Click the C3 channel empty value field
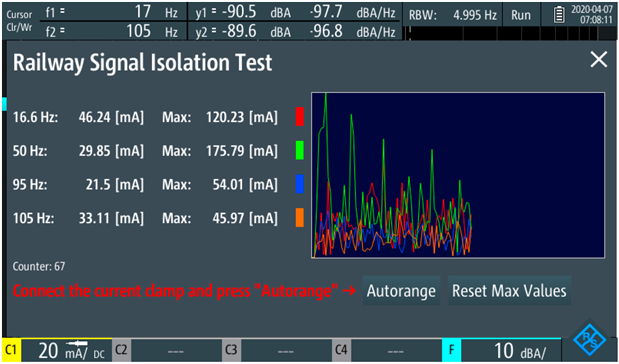 click(x=286, y=350)
